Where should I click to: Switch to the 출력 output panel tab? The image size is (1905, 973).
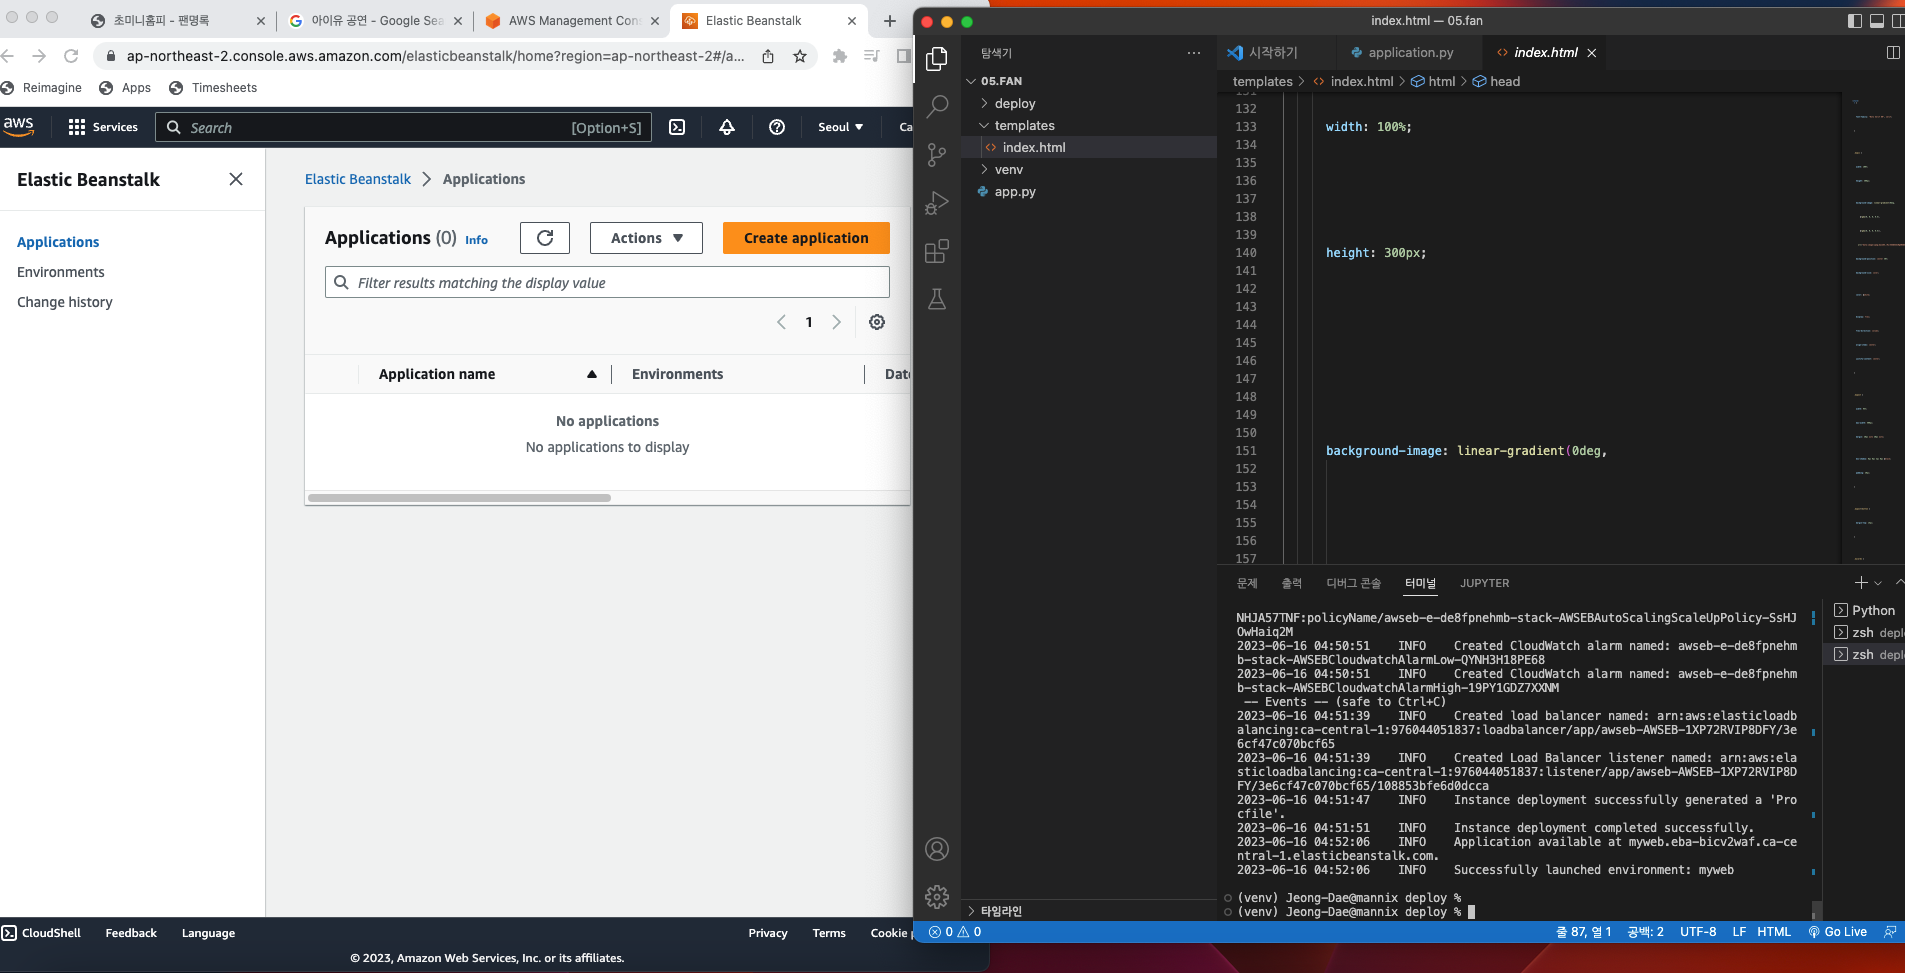click(1292, 583)
